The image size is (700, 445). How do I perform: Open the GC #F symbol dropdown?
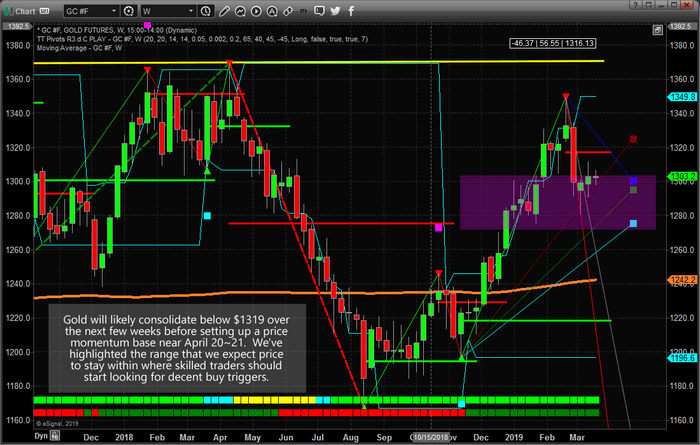coord(91,11)
